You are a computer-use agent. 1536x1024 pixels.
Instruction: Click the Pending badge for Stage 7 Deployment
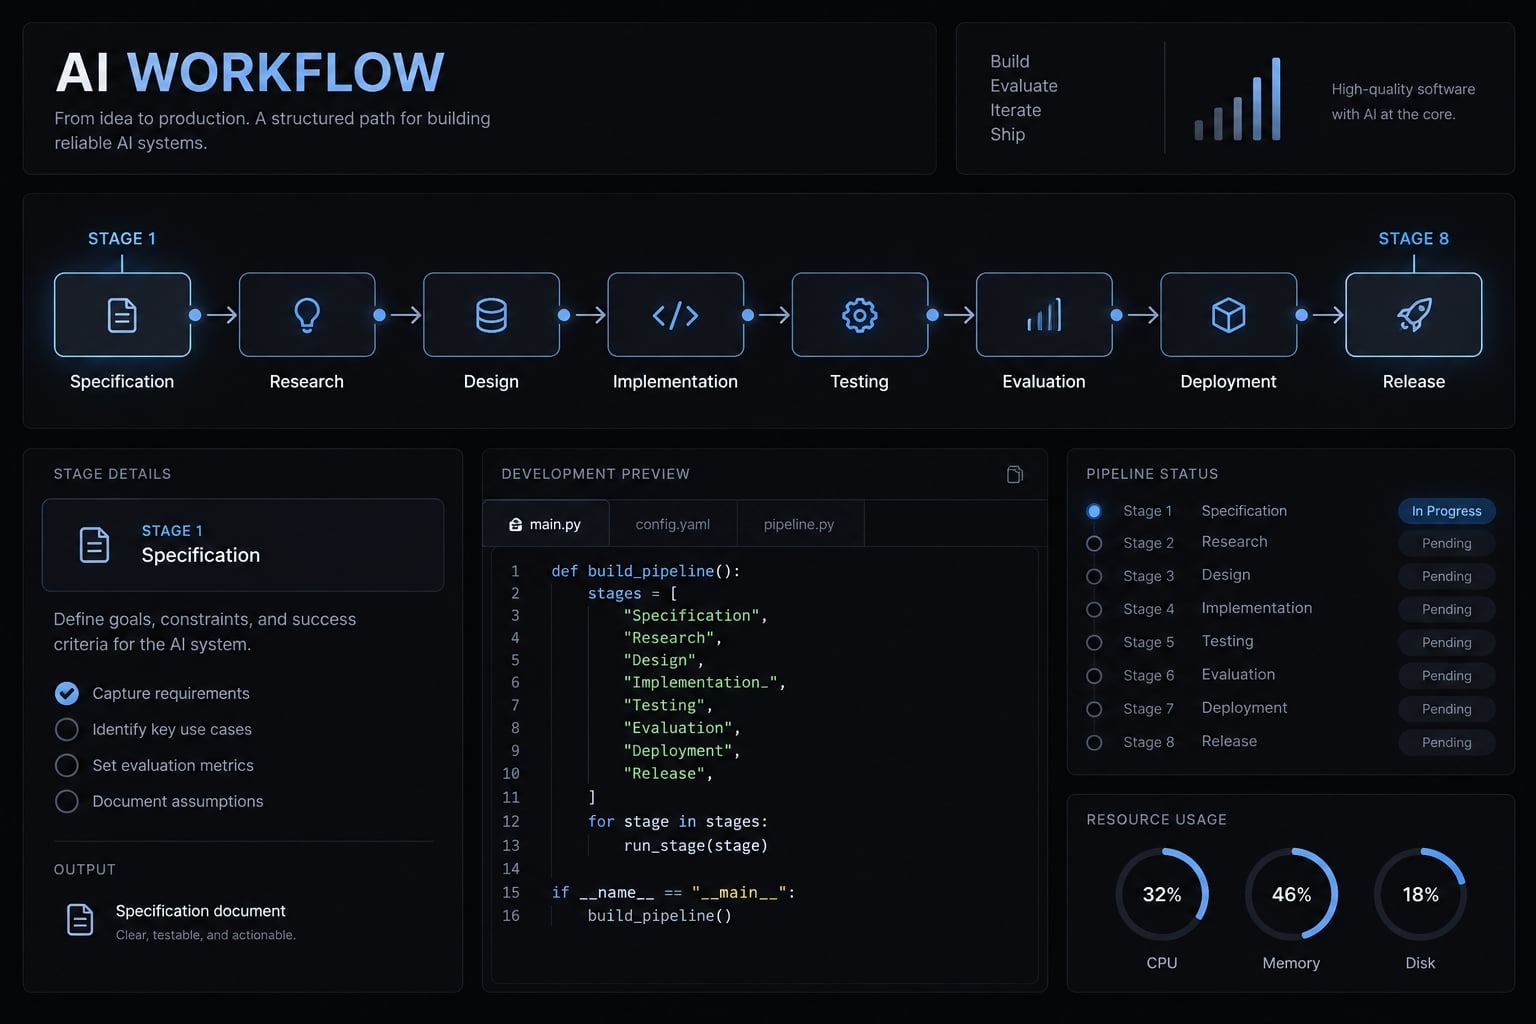pos(1446,709)
